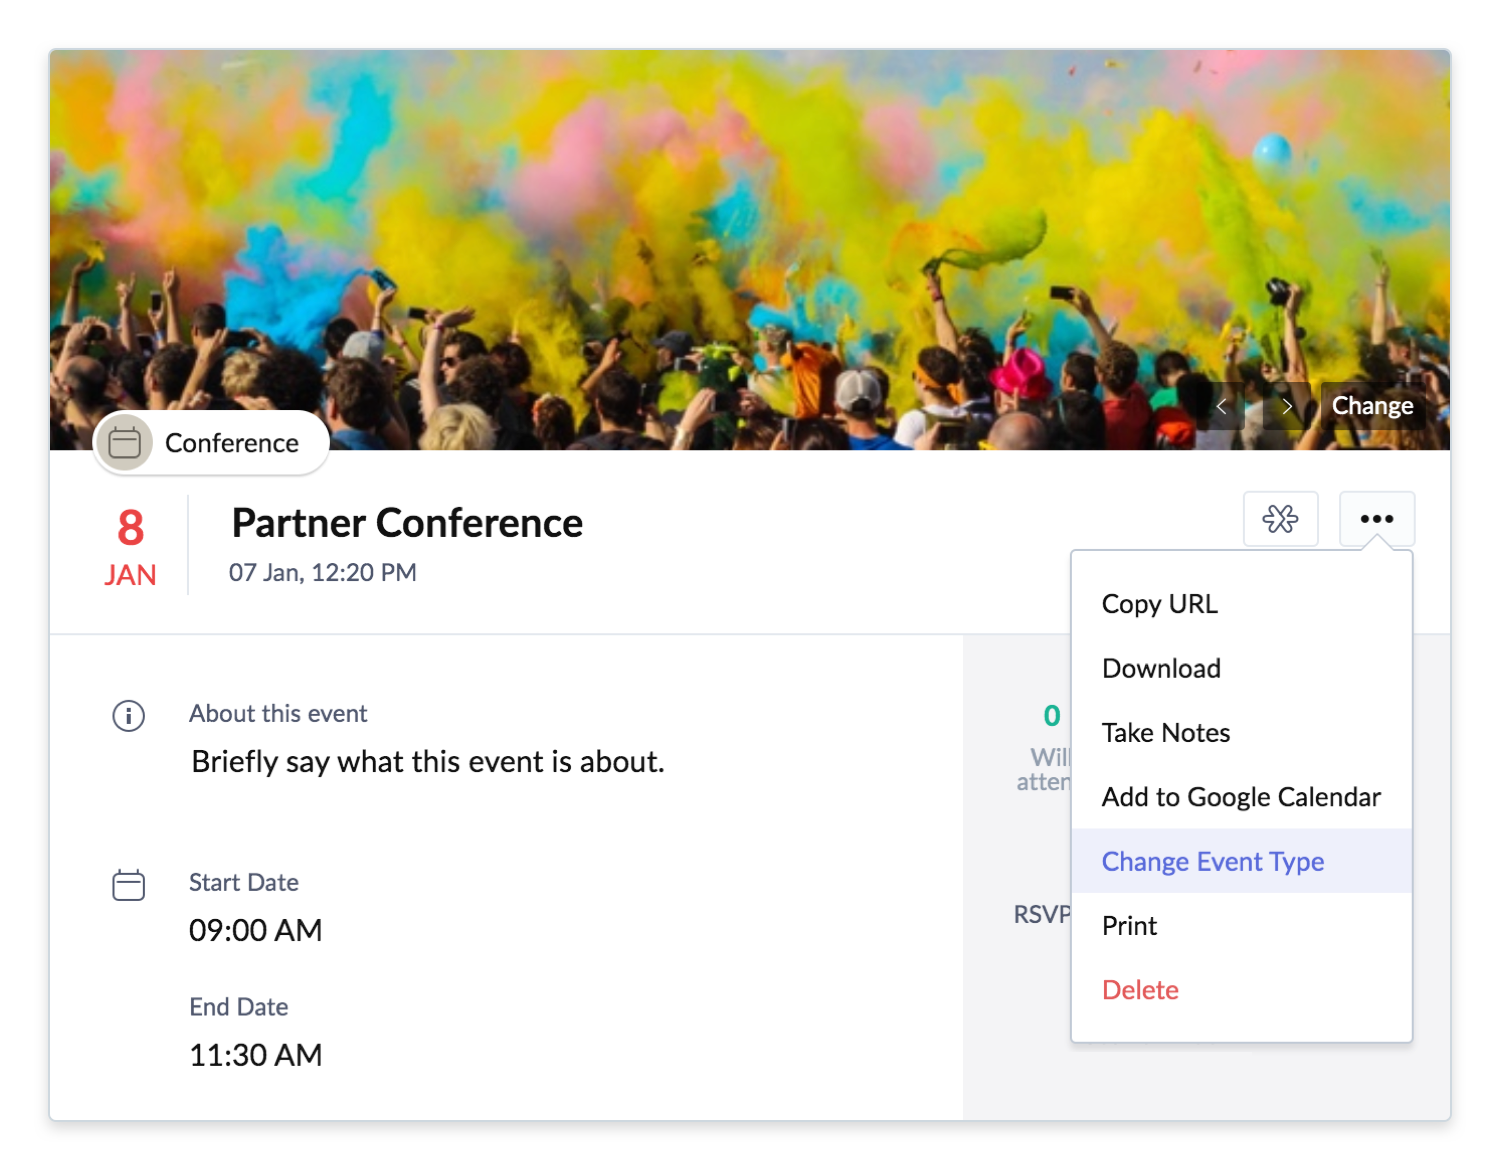Image resolution: width=1500 pixels, height=1170 pixels.
Task: Open the three-dot more options menu
Action: (1377, 518)
